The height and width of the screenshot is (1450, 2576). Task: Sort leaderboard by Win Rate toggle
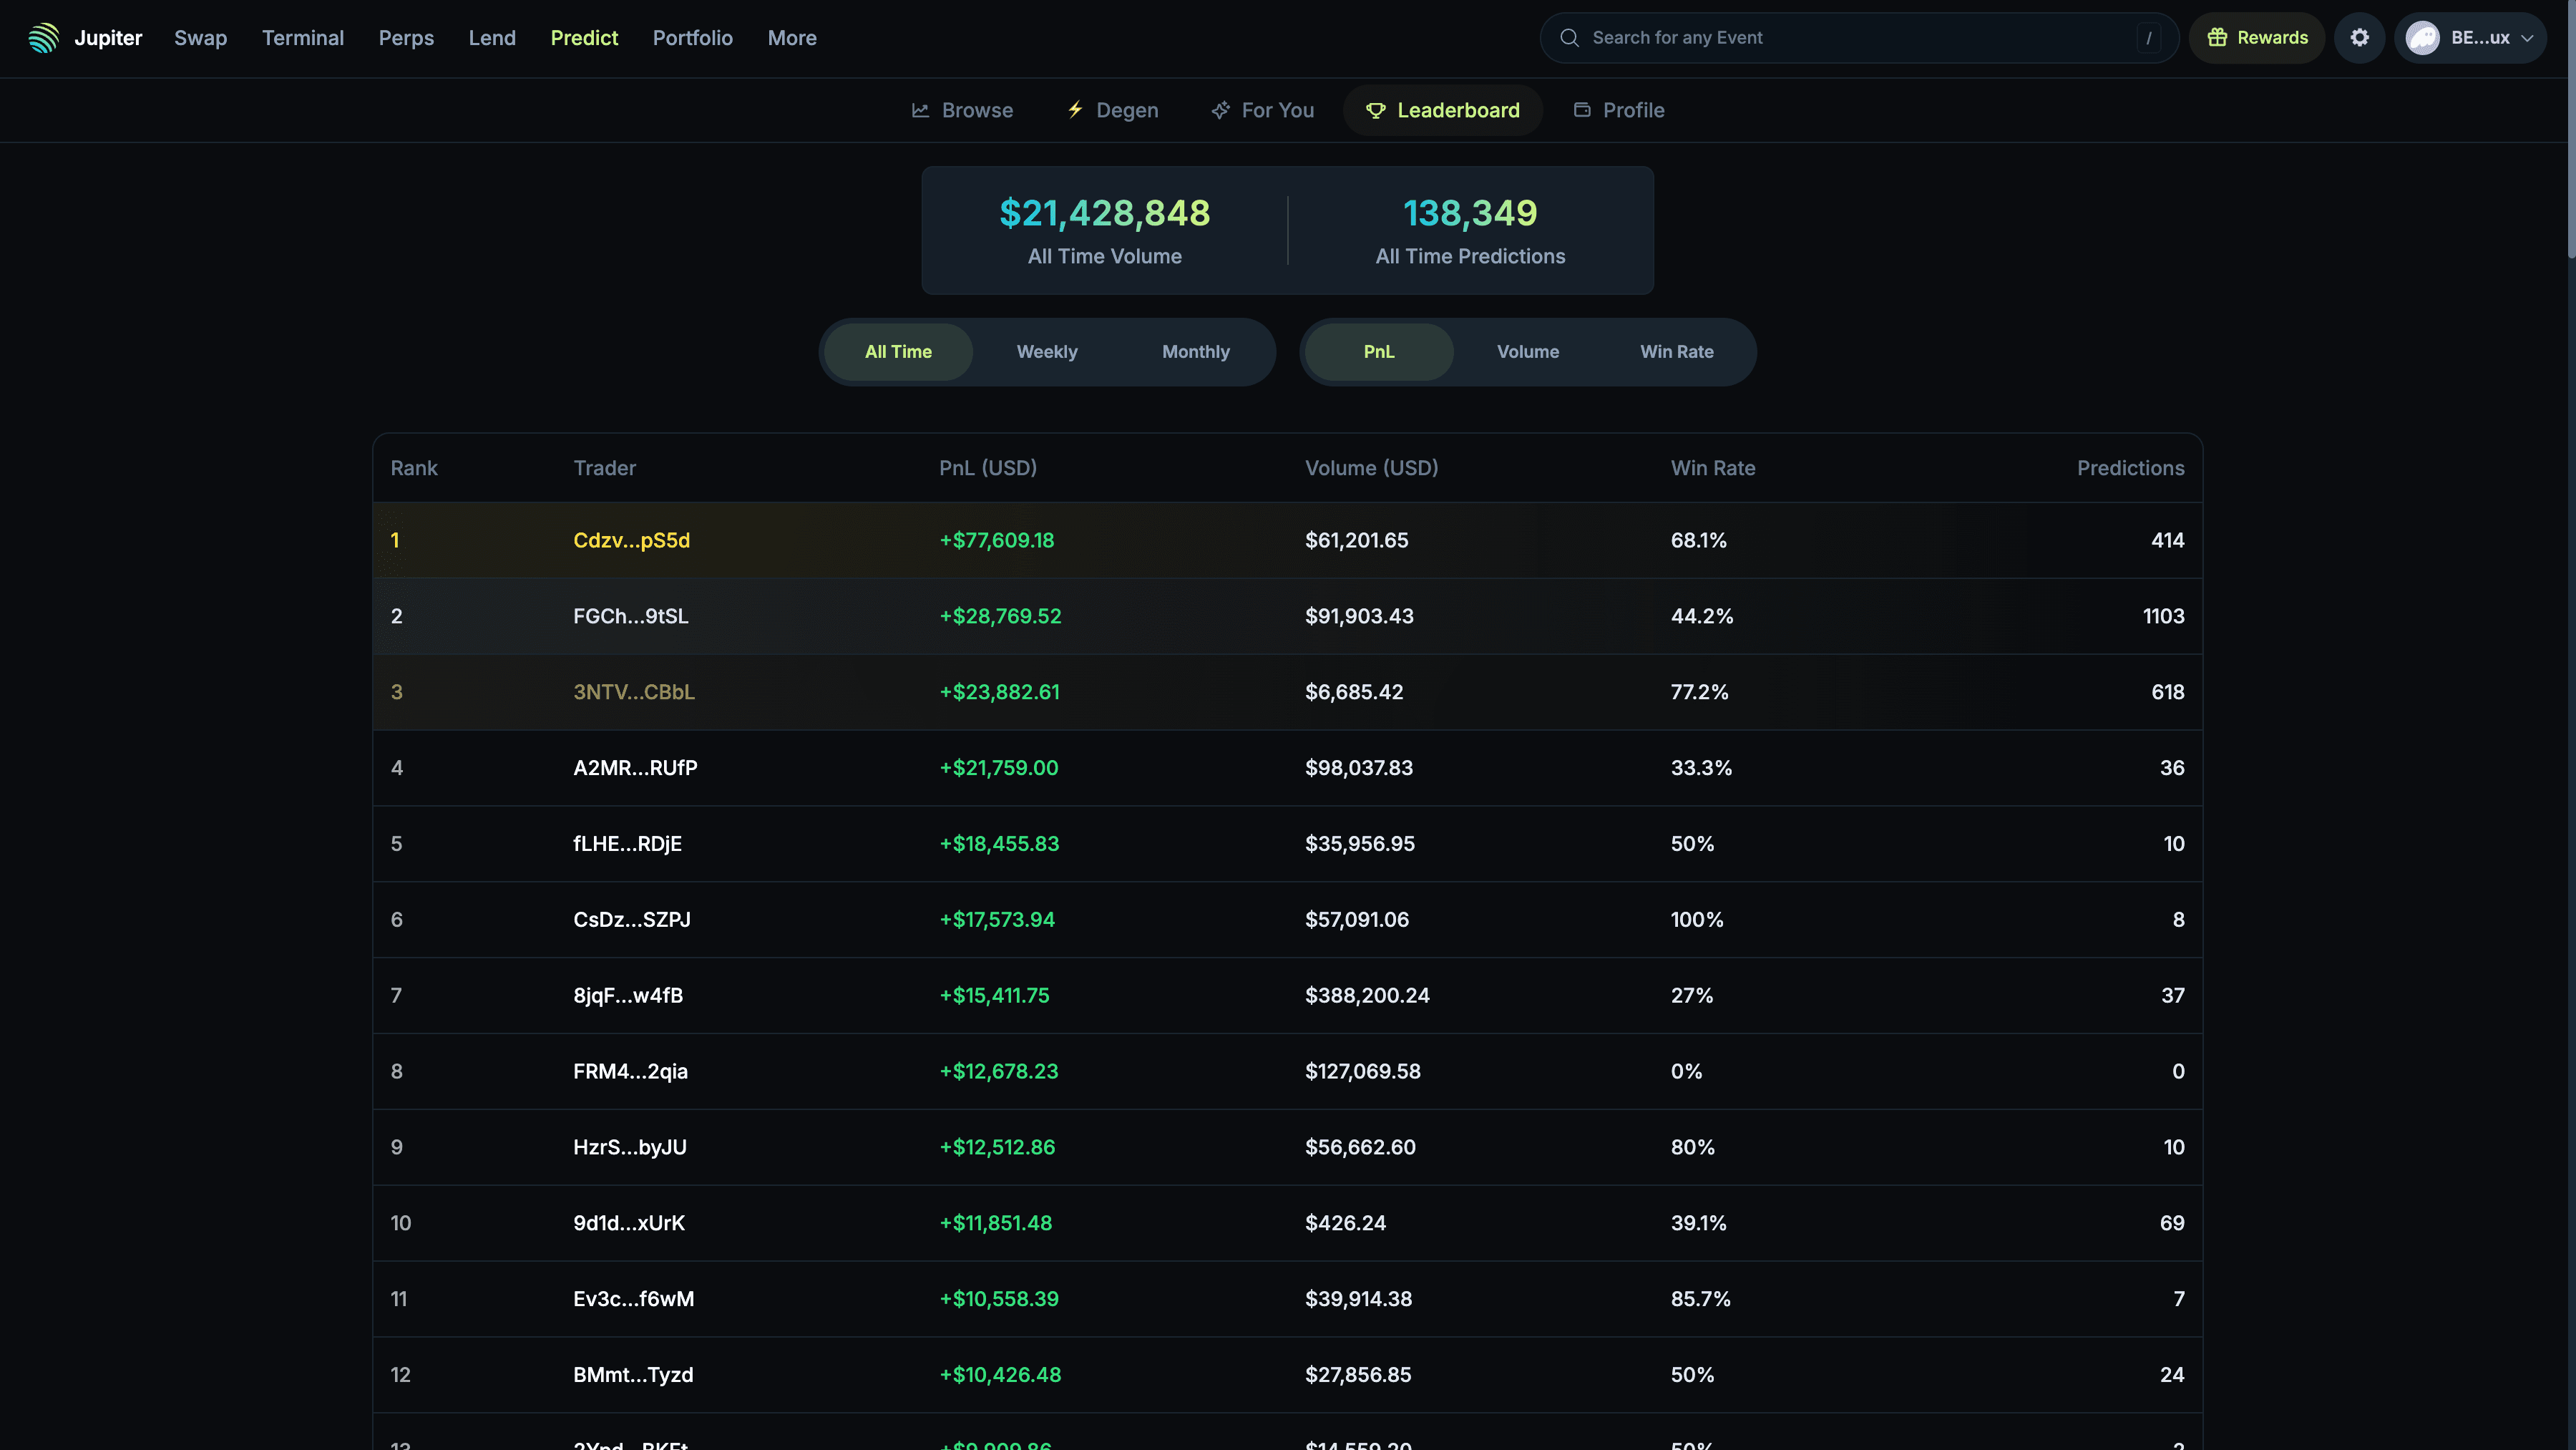click(1677, 352)
